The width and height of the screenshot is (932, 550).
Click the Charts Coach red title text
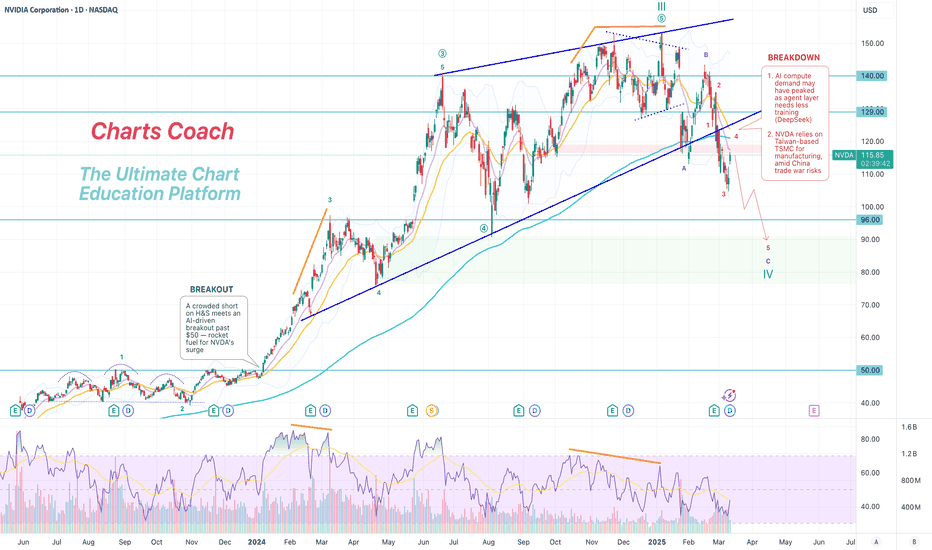[162, 131]
